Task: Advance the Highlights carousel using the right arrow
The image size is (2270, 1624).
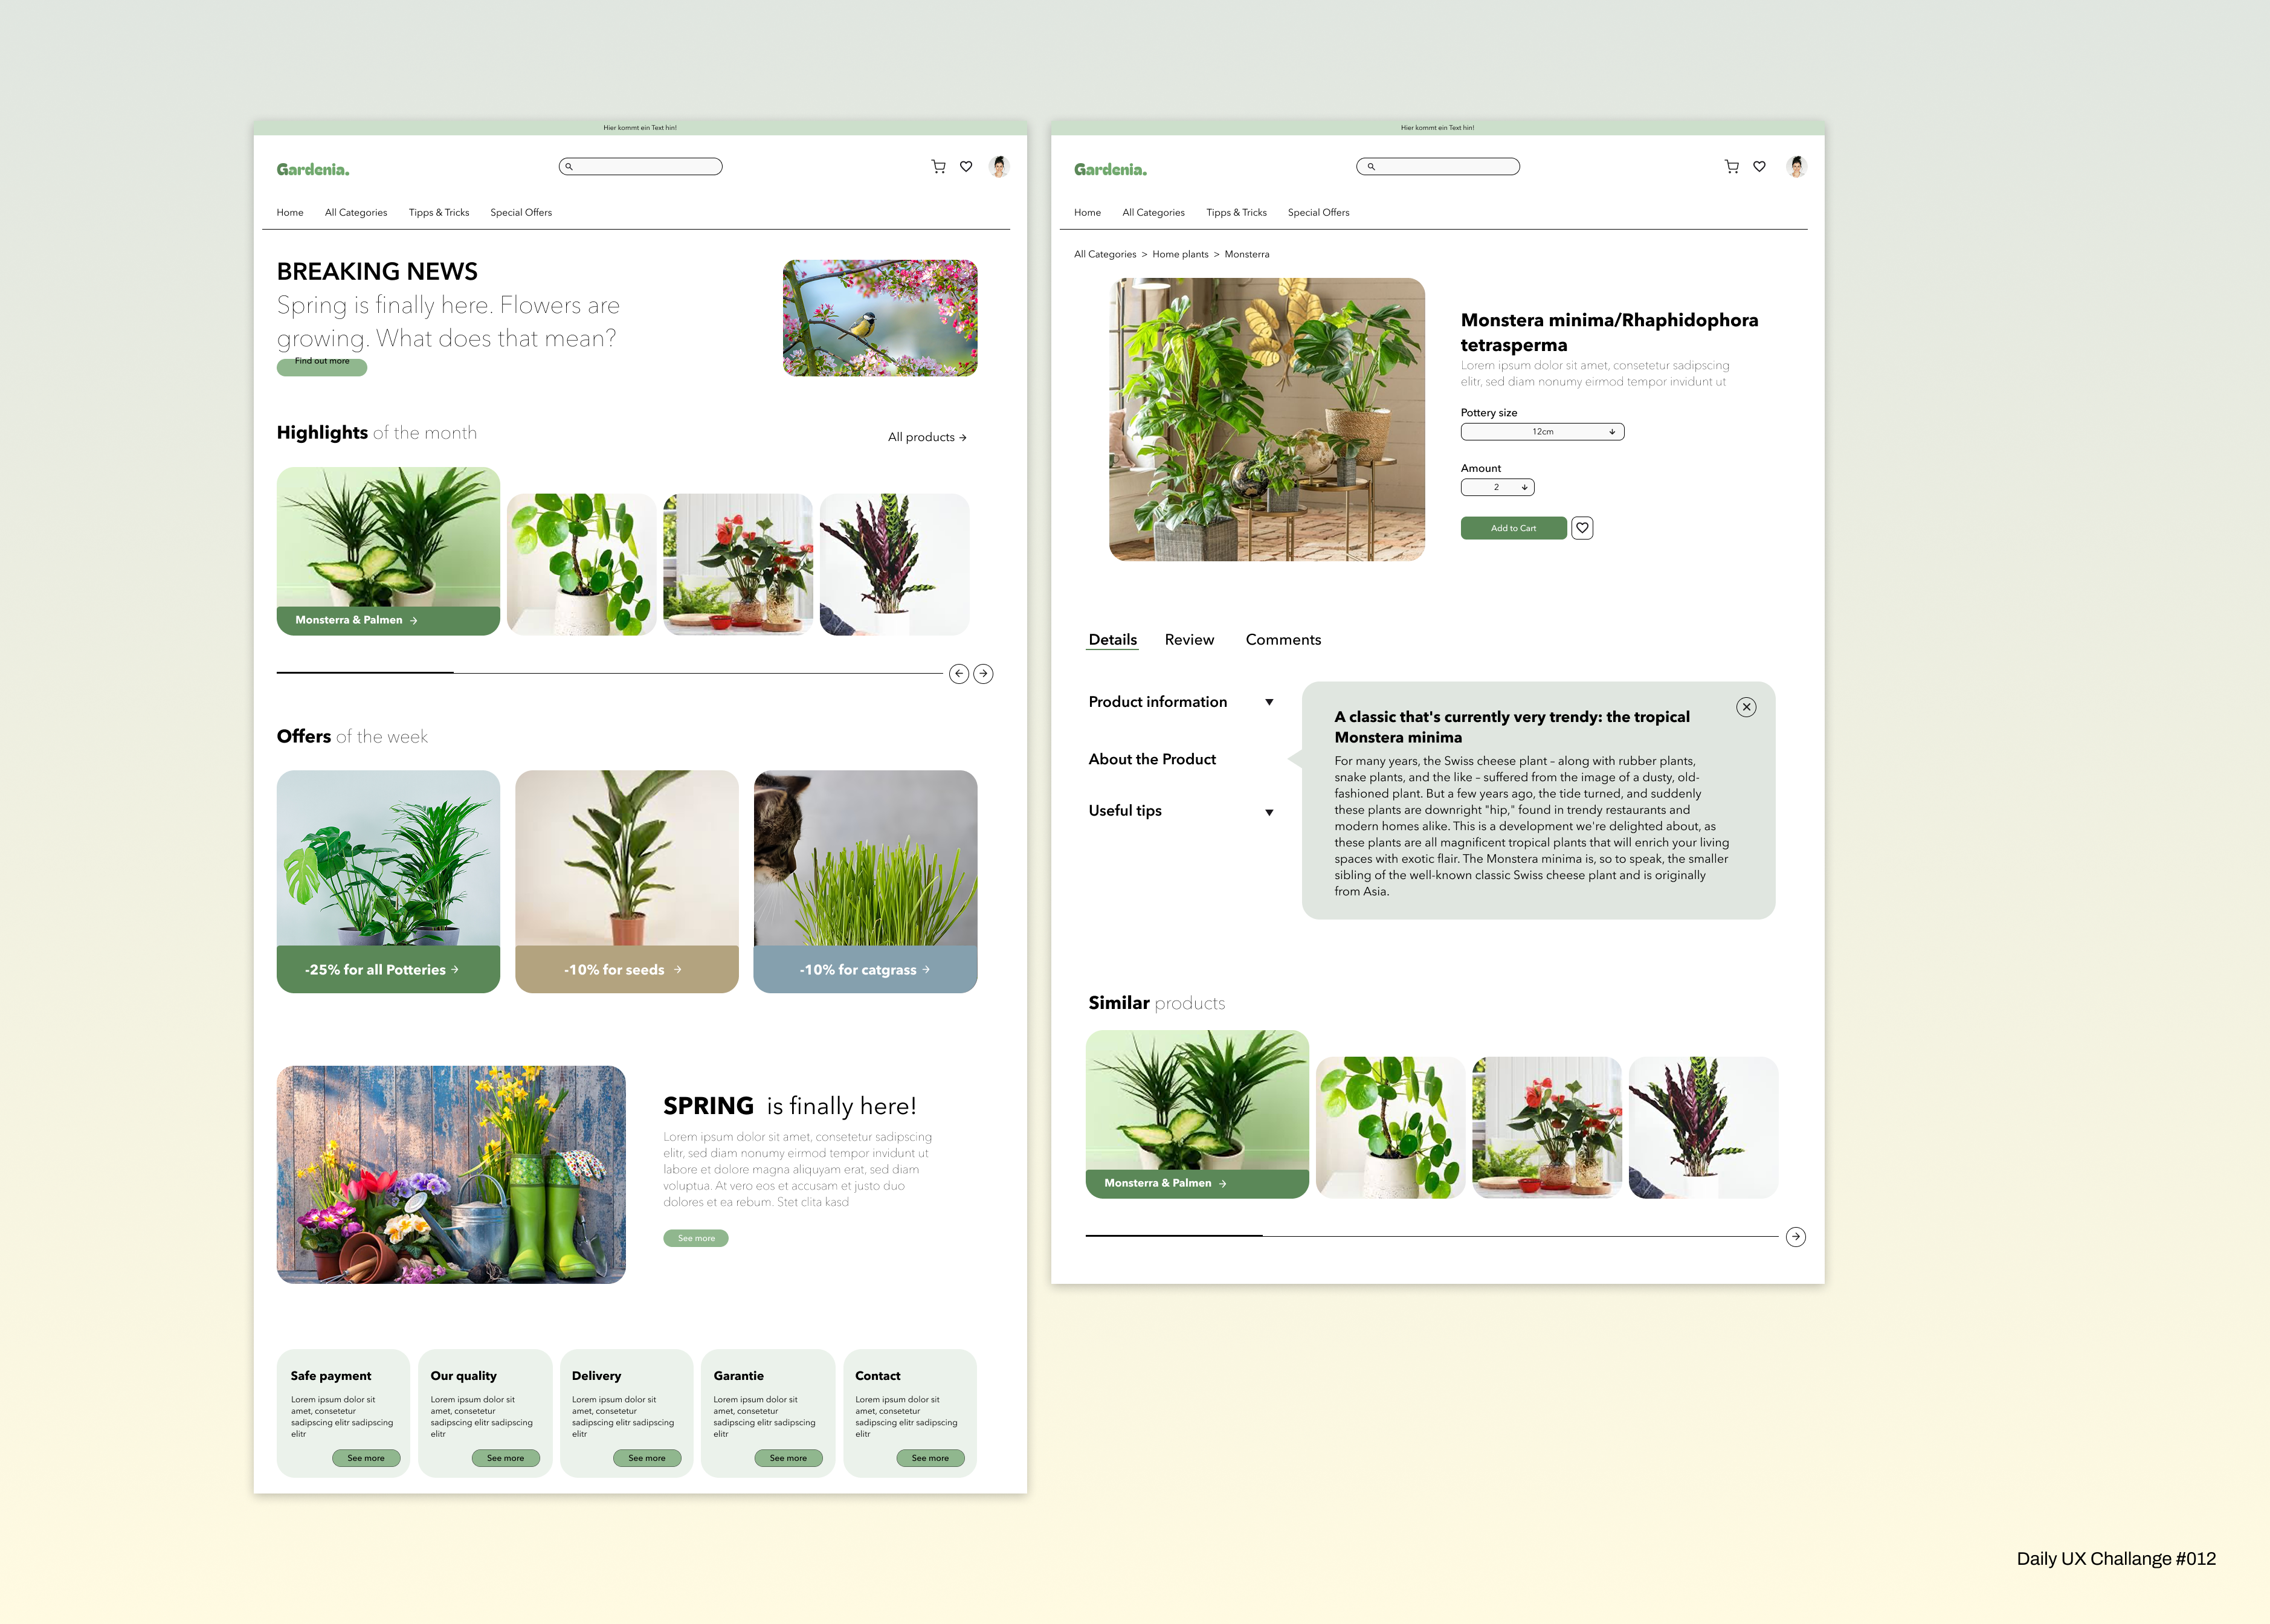Action: pos(983,675)
